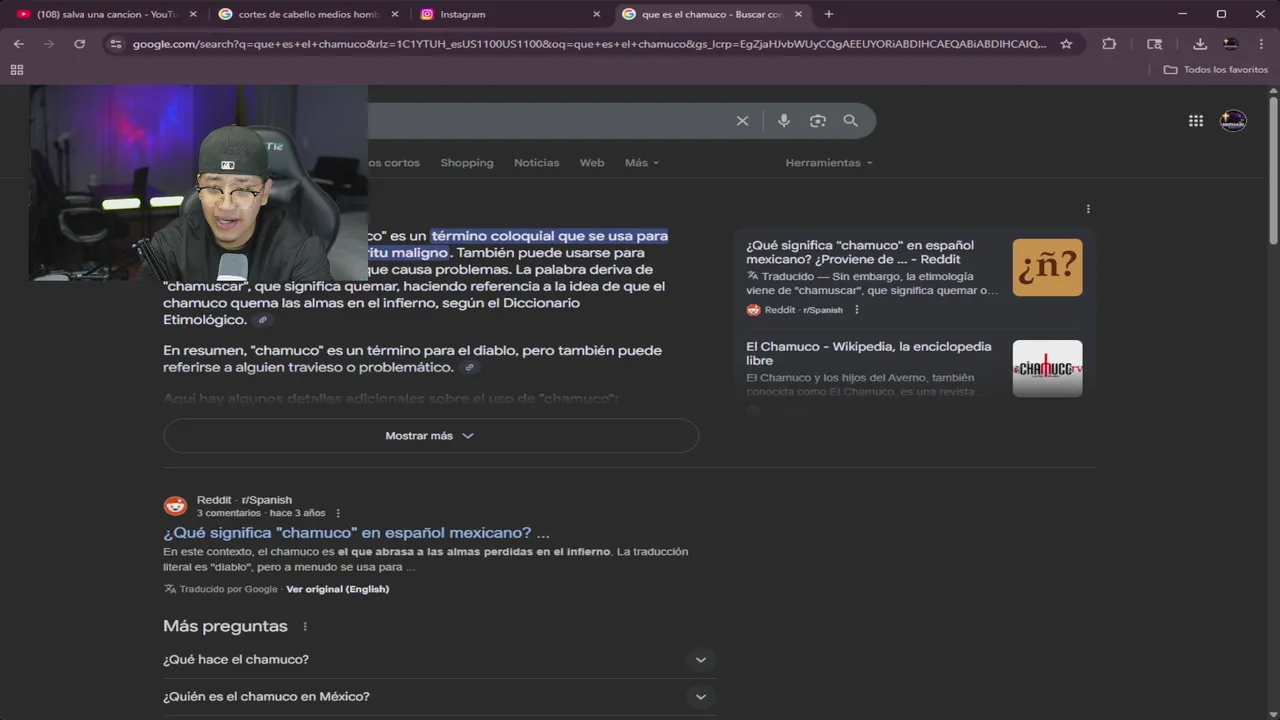Open the extensions puzzle icon
Screen dimensions: 1280x720
click(1109, 44)
